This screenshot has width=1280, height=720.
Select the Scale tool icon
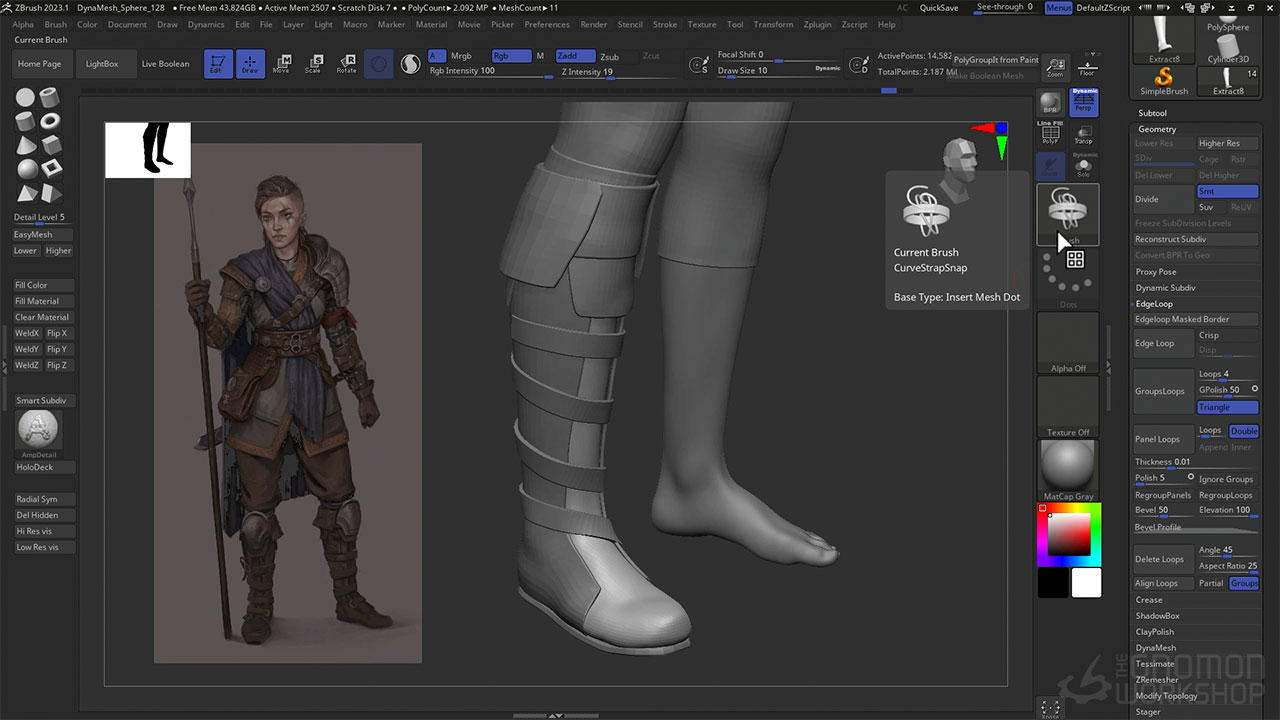314,63
